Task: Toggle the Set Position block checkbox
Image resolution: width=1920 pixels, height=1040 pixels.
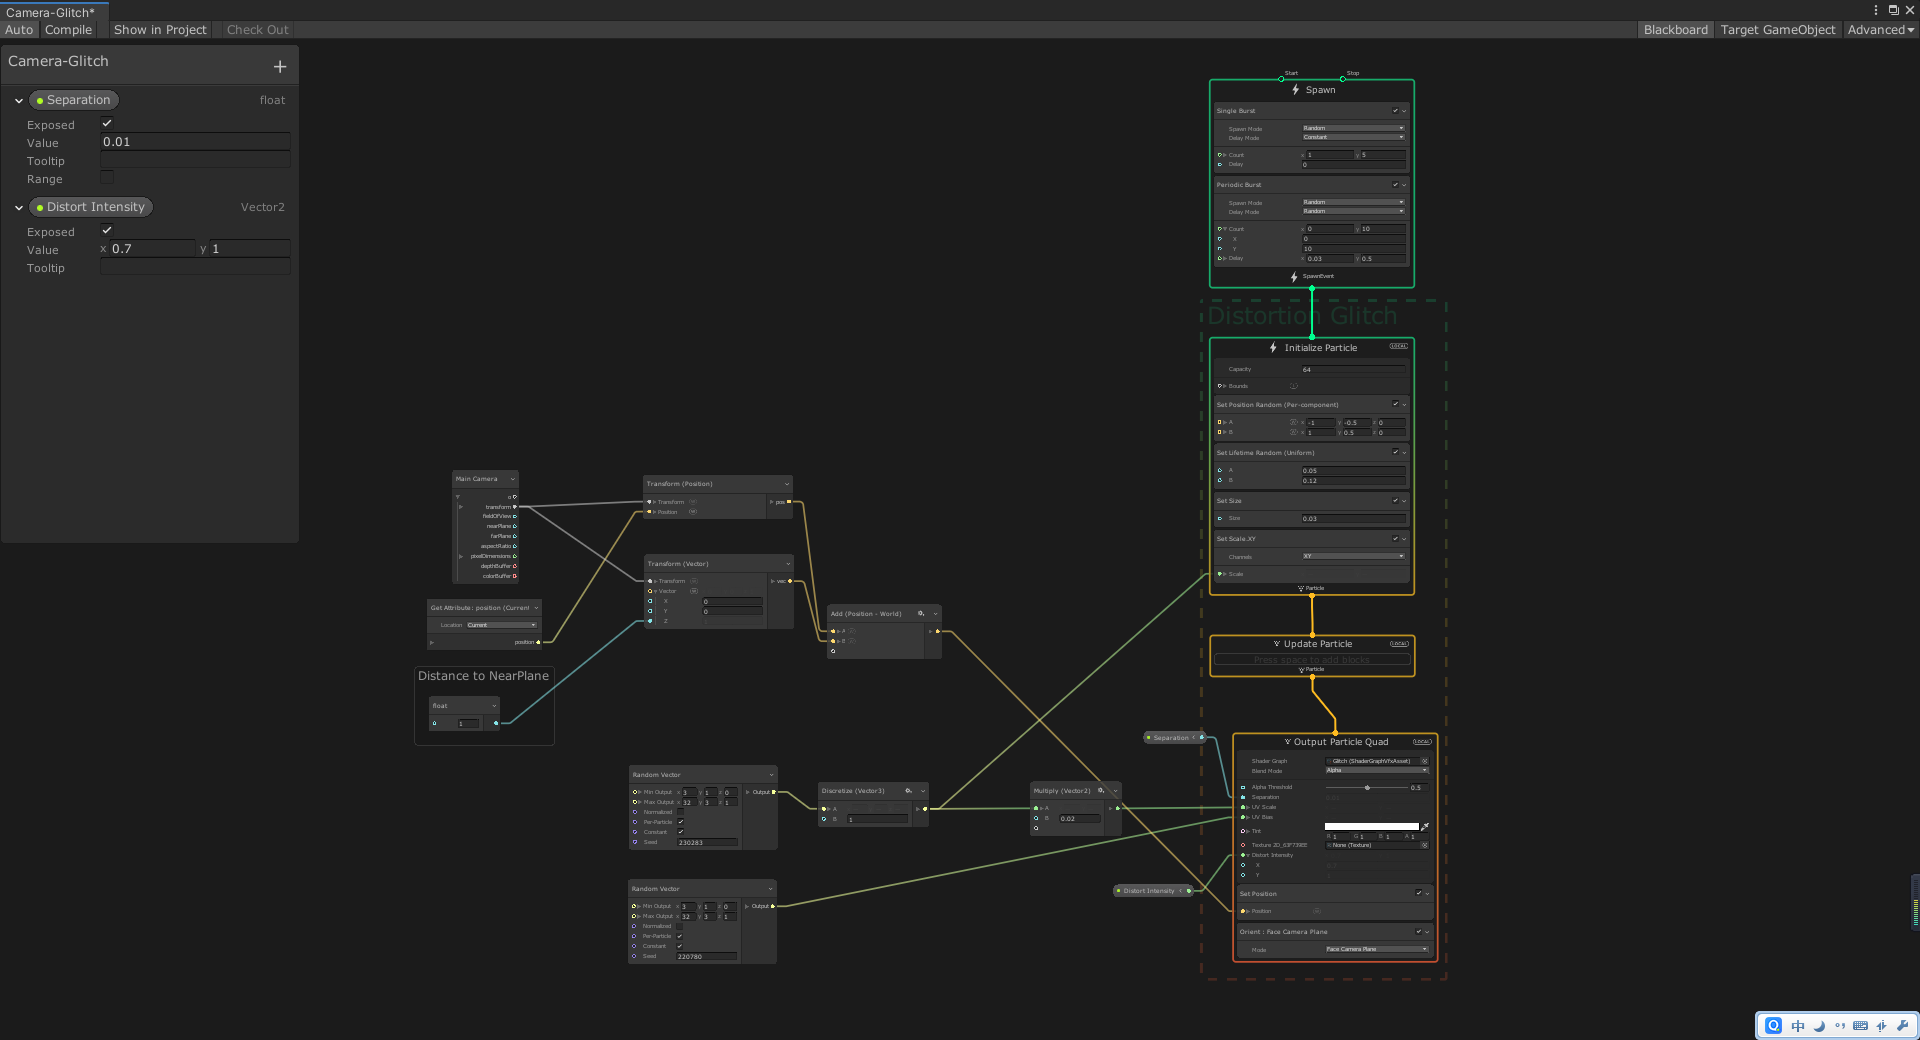Action: click(x=1419, y=893)
